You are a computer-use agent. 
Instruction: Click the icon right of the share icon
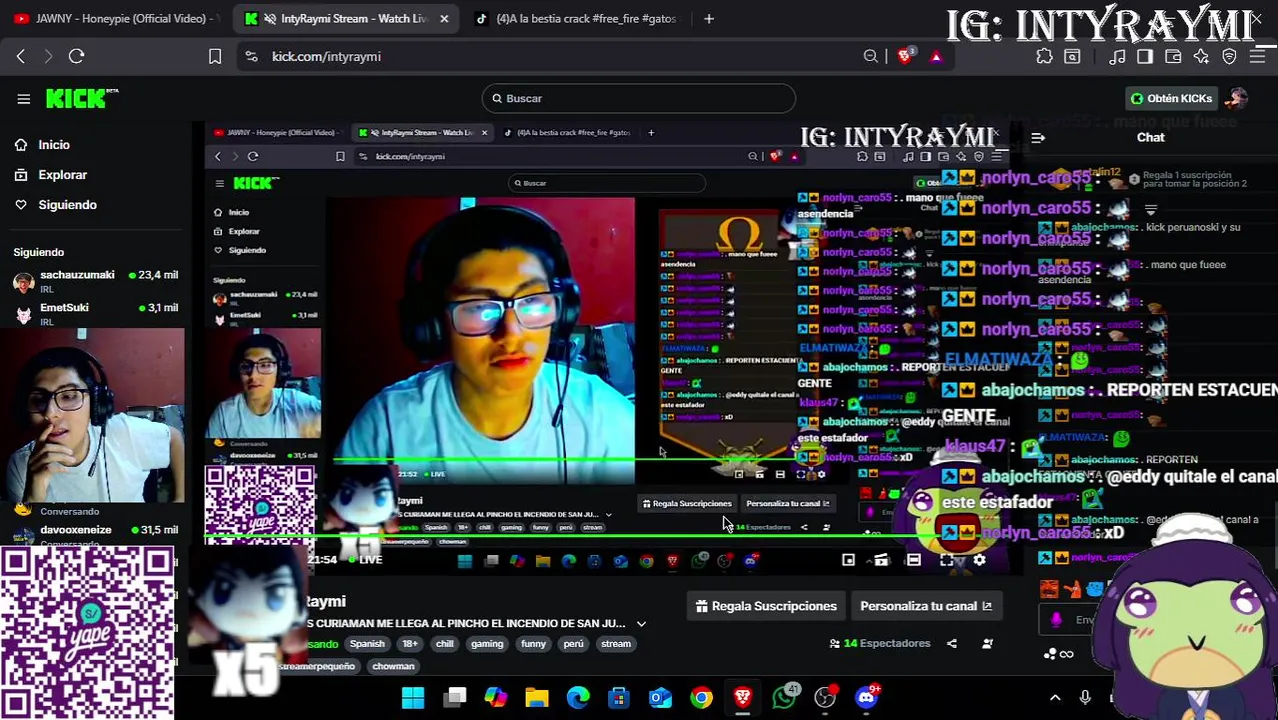pos(987,644)
